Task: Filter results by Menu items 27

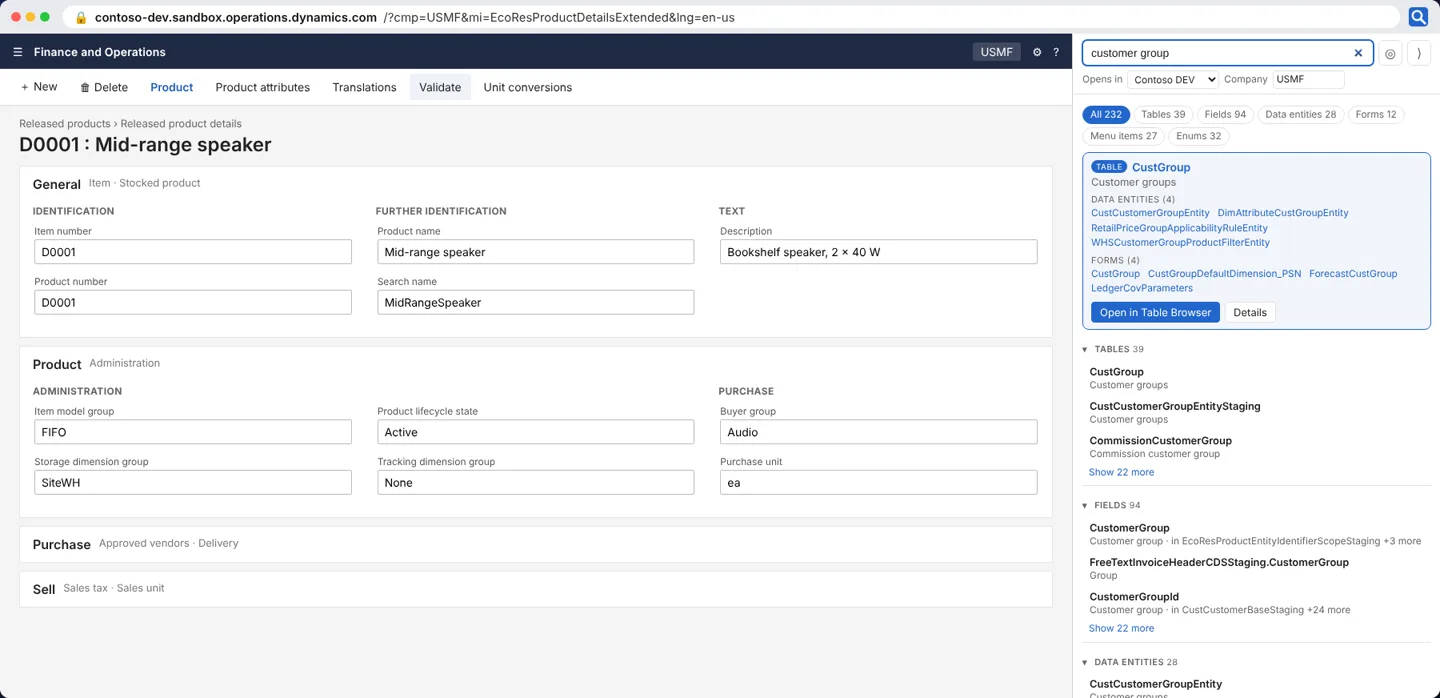Action: (x=1123, y=136)
